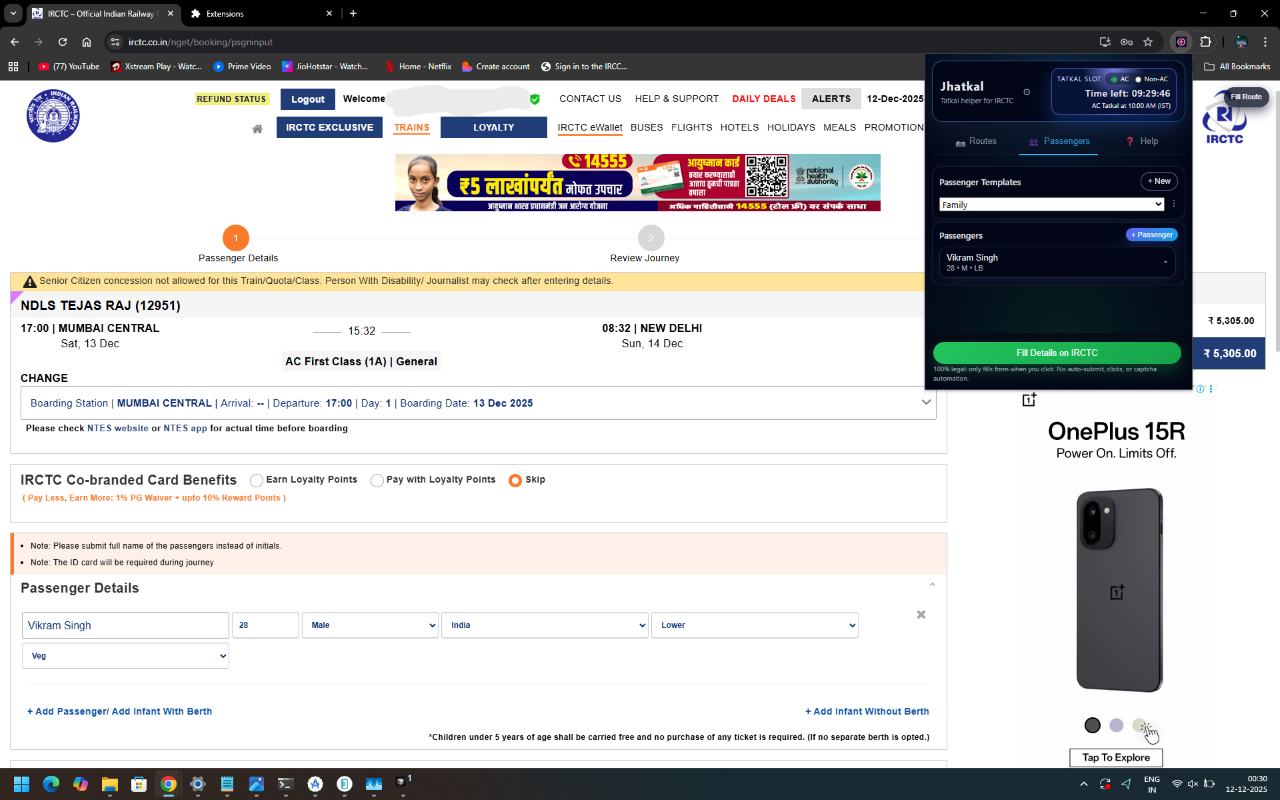Click the REFUND STATUS button
The image size is (1280, 800).
coord(232,99)
